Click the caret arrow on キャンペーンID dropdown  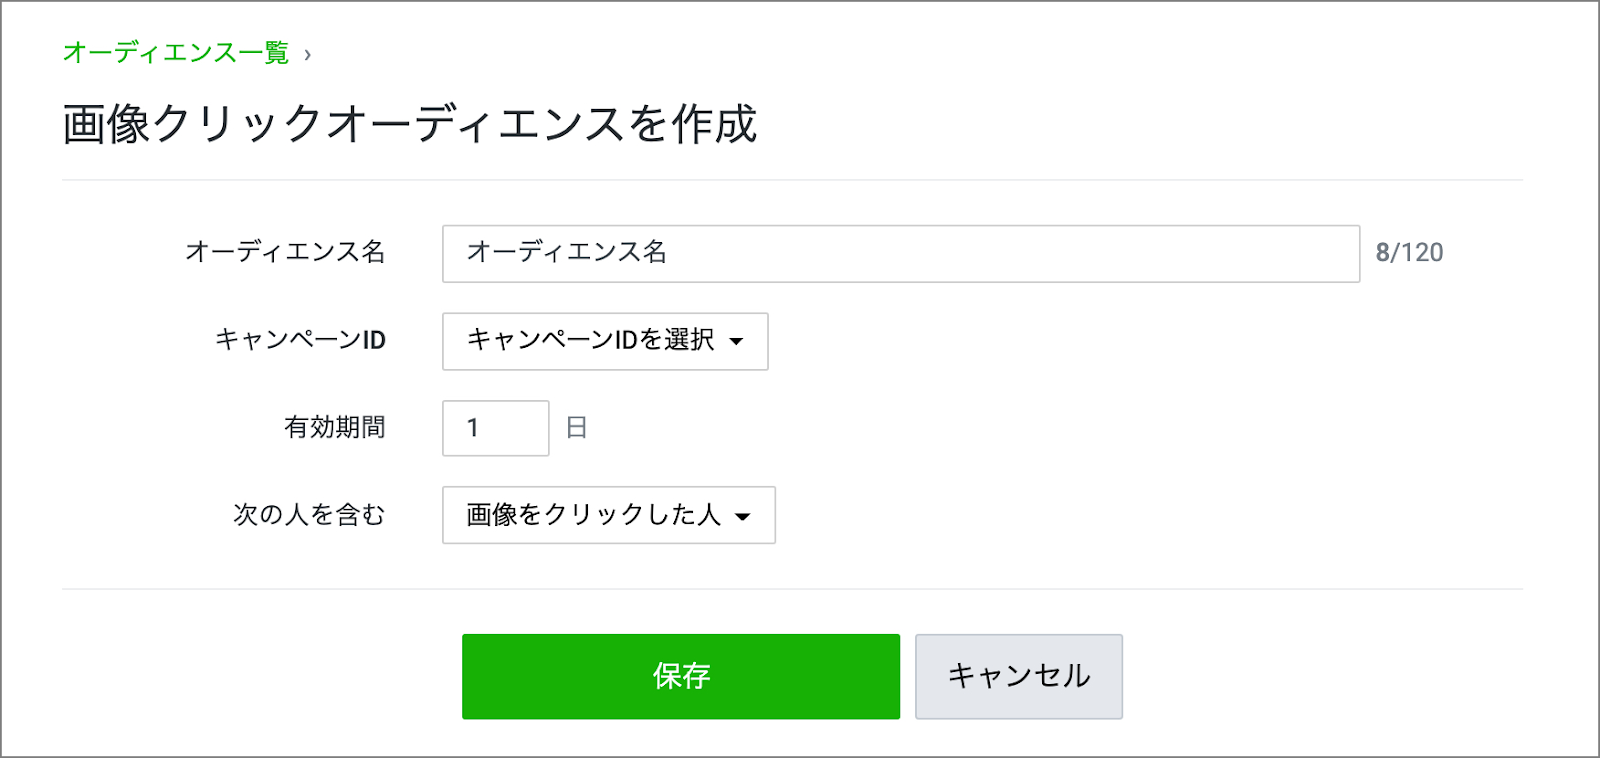pos(737,342)
